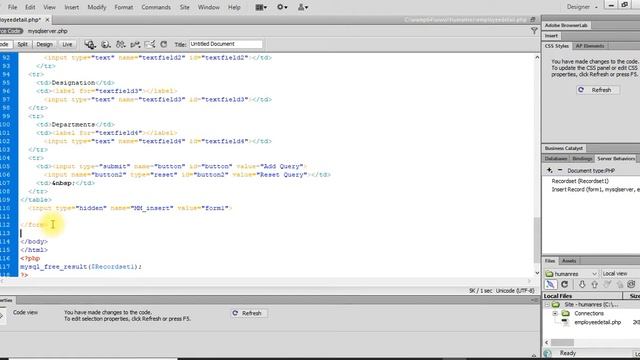
Task: Open the Layout icon menu in the menu bar
Action: click(x=261, y=7)
